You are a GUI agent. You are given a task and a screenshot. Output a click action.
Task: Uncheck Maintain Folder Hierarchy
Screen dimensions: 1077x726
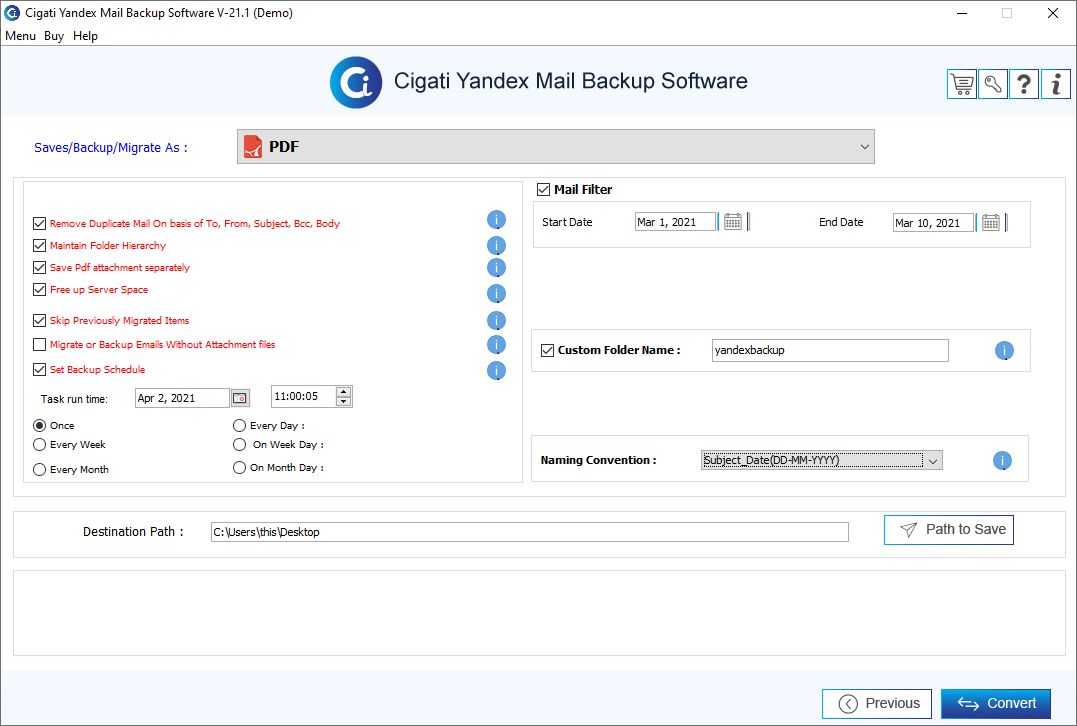click(39, 245)
